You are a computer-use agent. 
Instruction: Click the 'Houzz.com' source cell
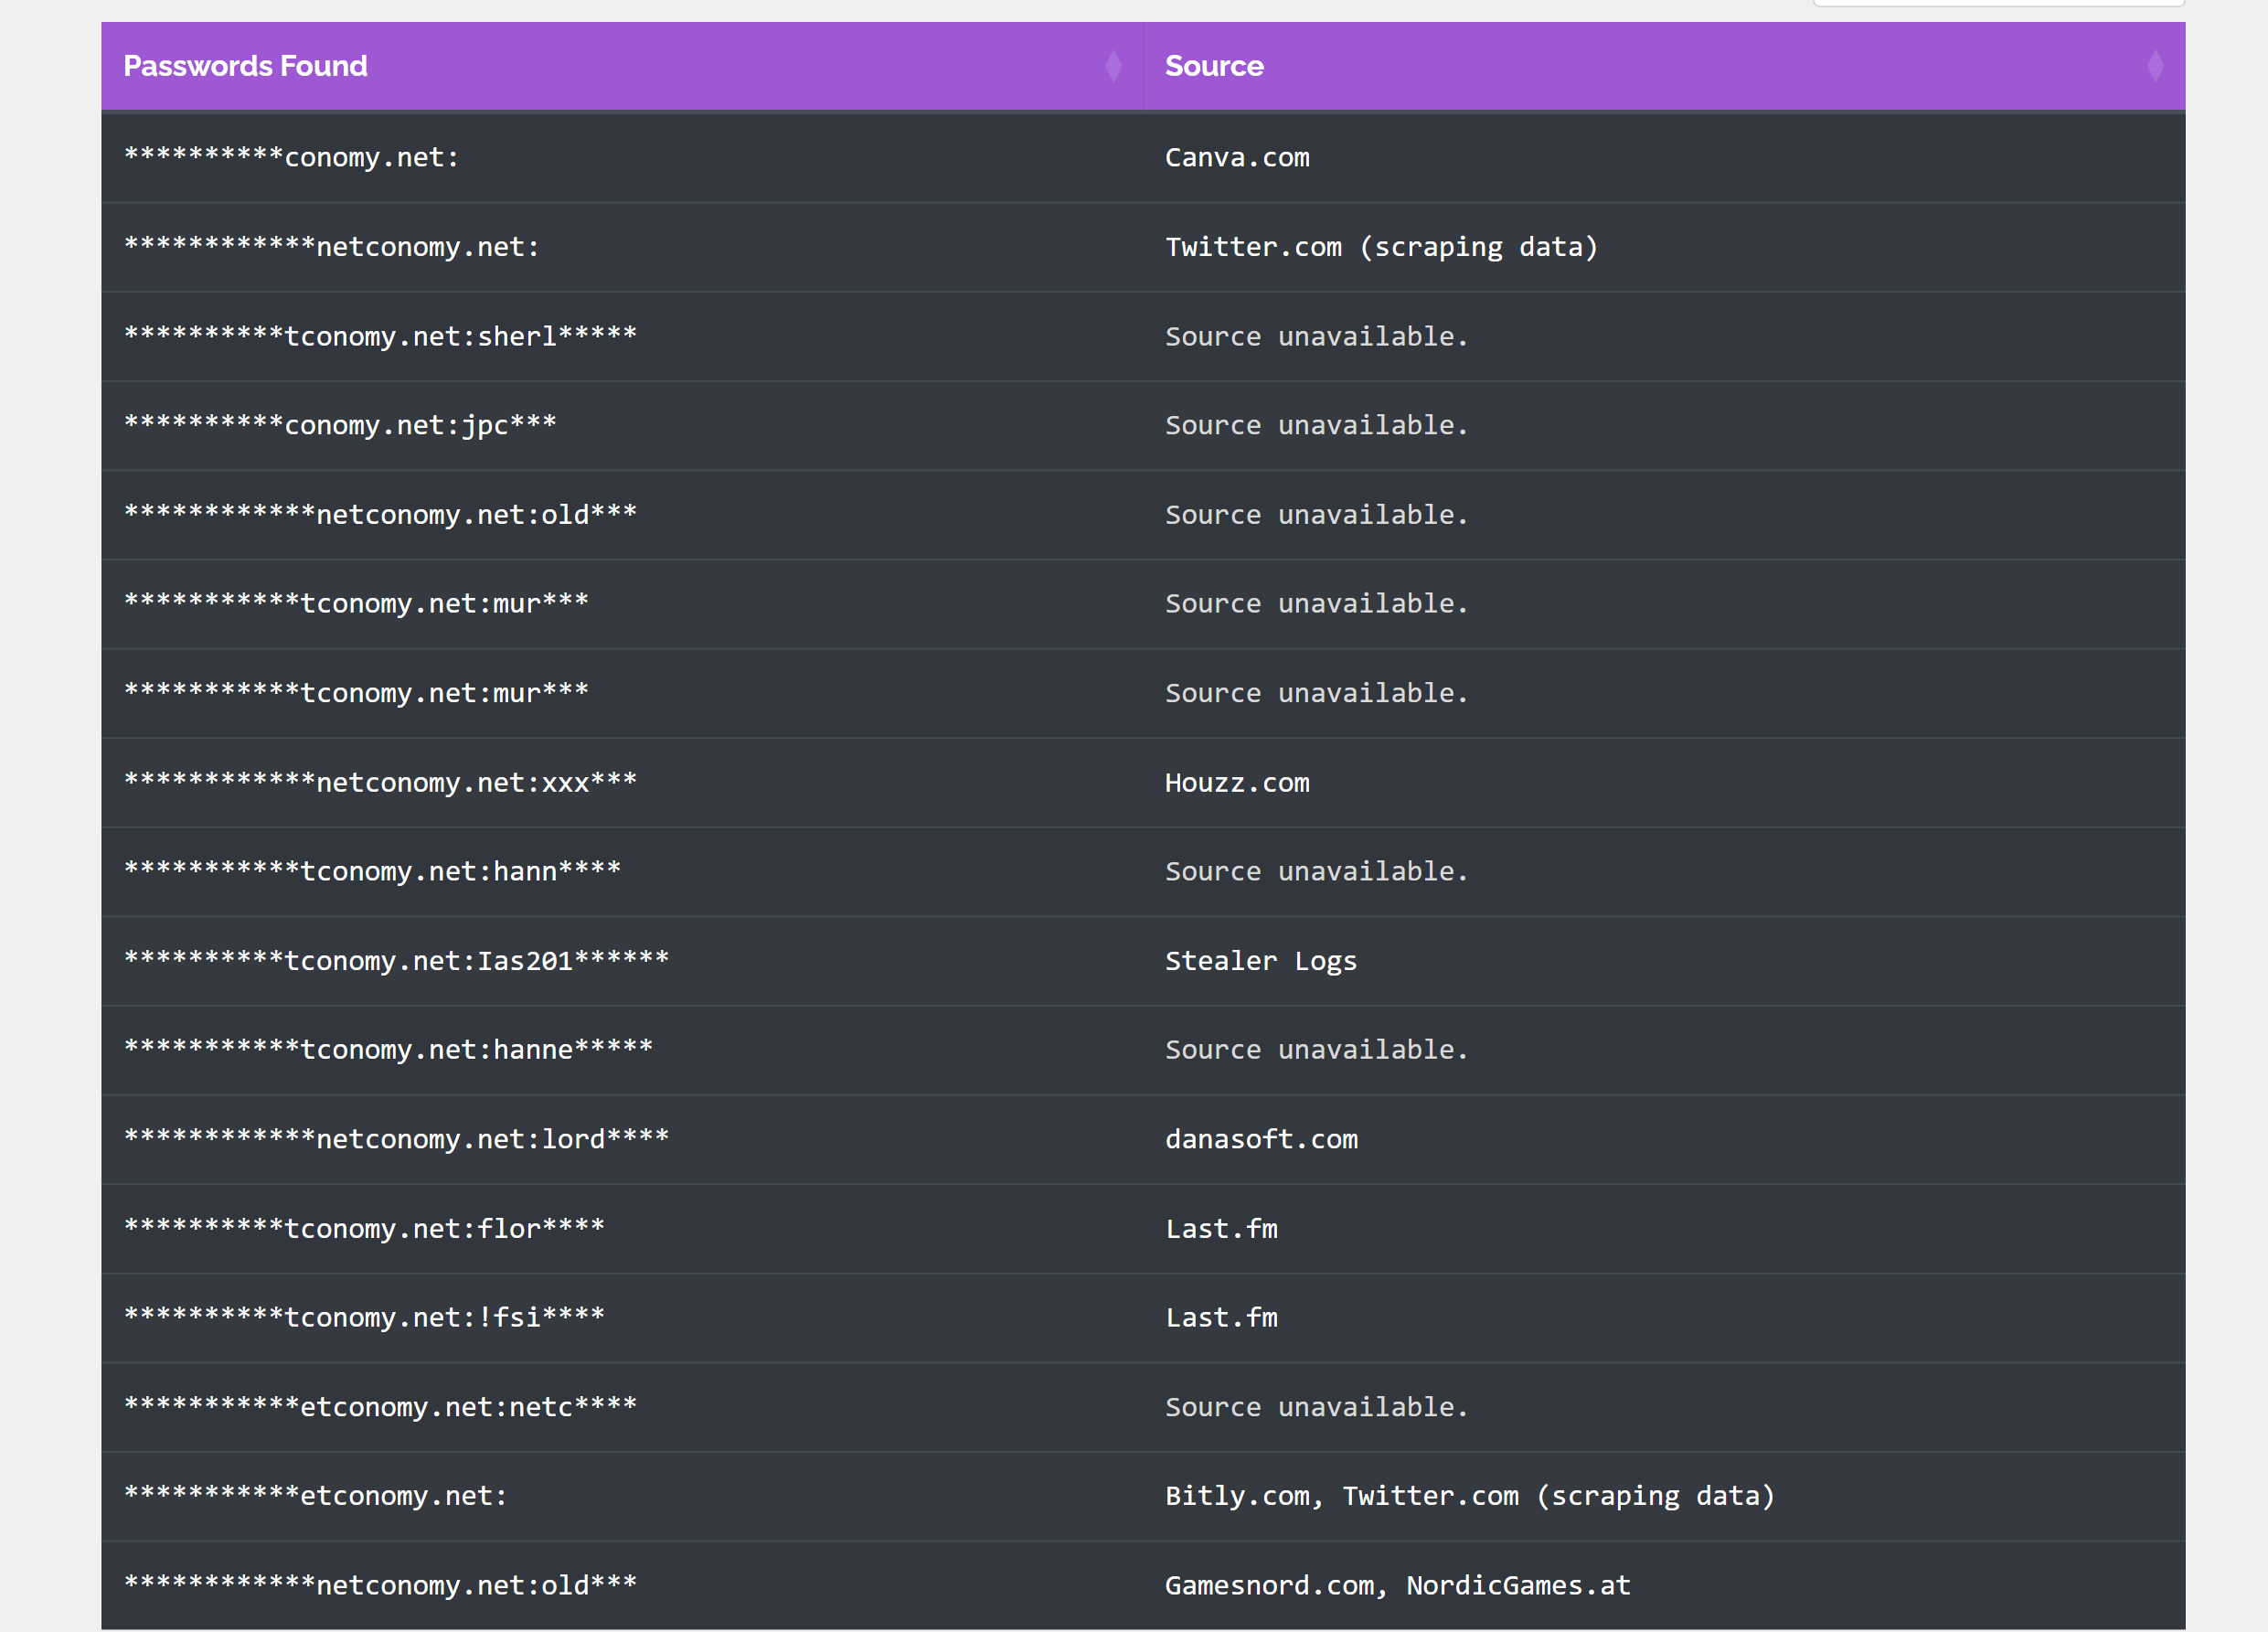pos(1237,783)
